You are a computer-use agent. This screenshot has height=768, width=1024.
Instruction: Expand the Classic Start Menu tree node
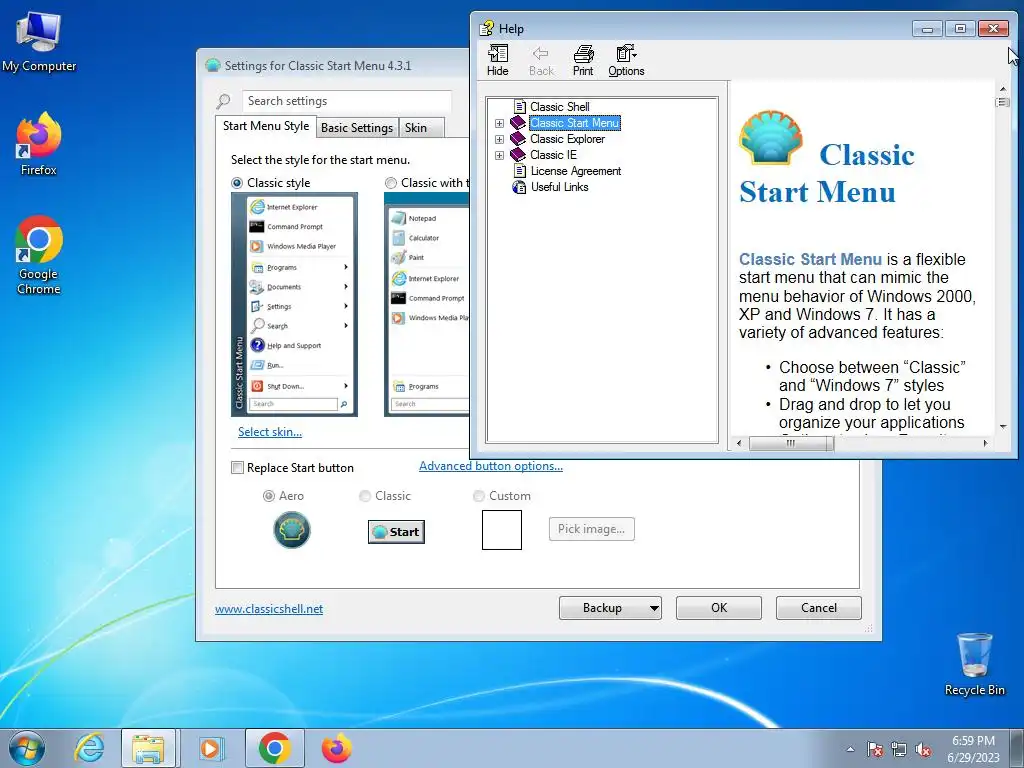500,123
